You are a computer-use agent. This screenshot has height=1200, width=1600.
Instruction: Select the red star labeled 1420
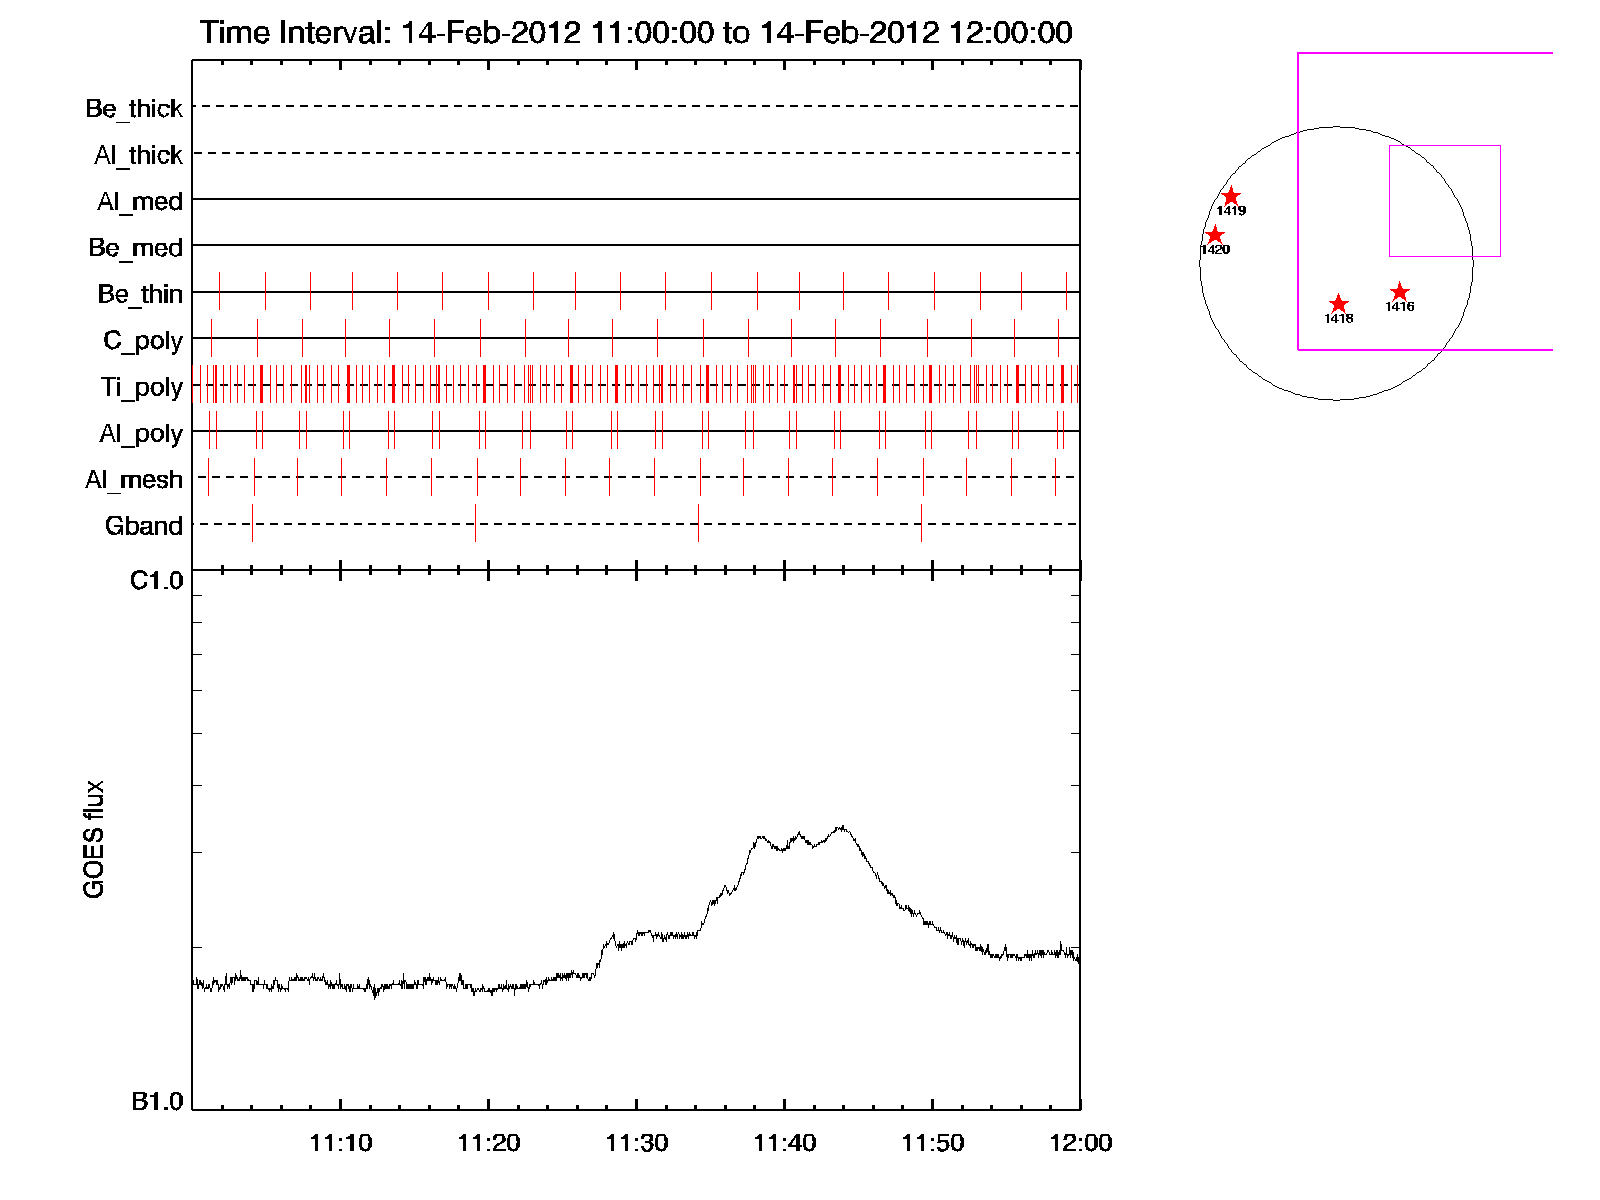pyautogui.click(x=1214, y=236)
